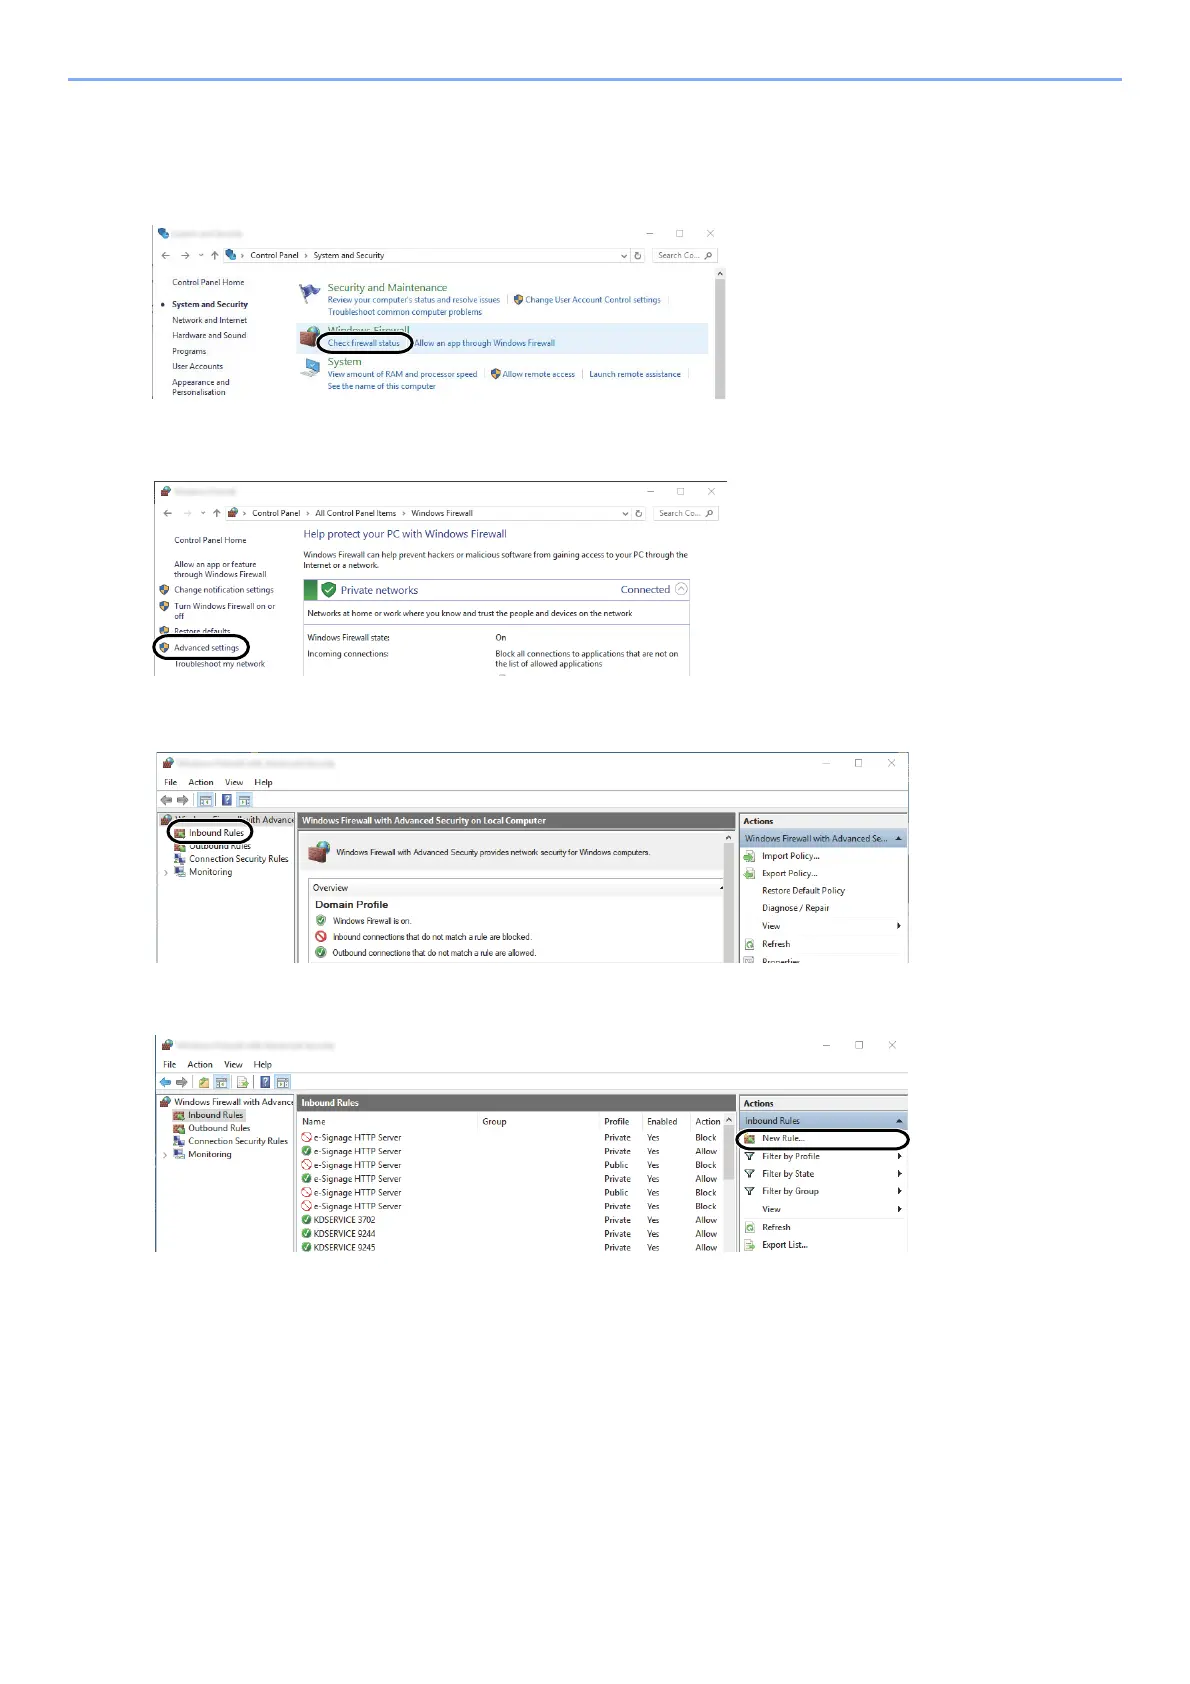
Task: Open View menu in the overview firewall window
Action: pos(234,782)
